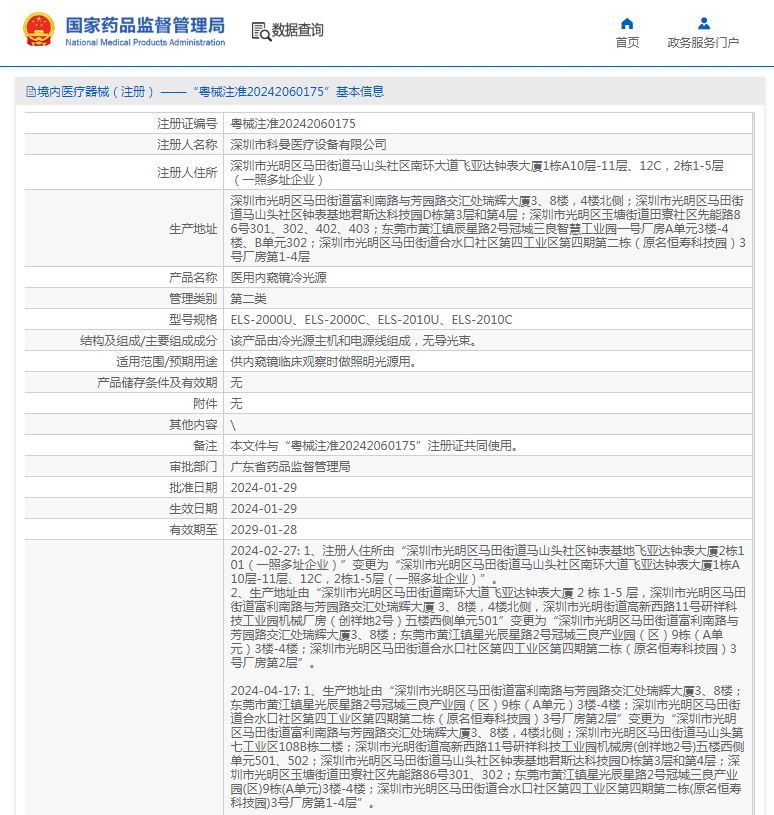Select 深圳市科曼医疗设备有限公司 registrant name
The image size is (774, 815).
(309, 144)
